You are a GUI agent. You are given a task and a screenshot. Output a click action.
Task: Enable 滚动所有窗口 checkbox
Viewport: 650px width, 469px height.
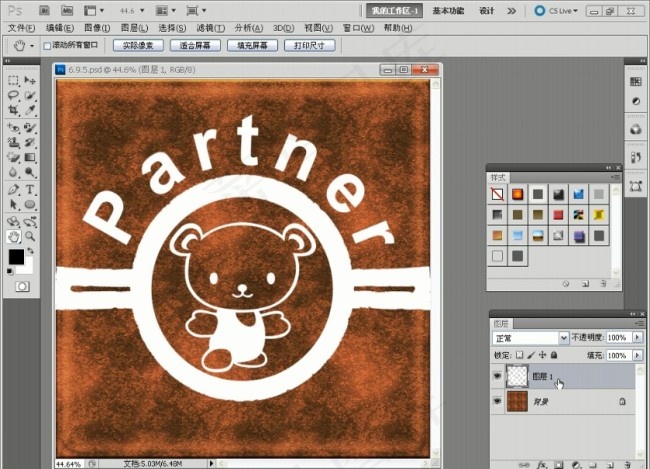coord(47,46)
